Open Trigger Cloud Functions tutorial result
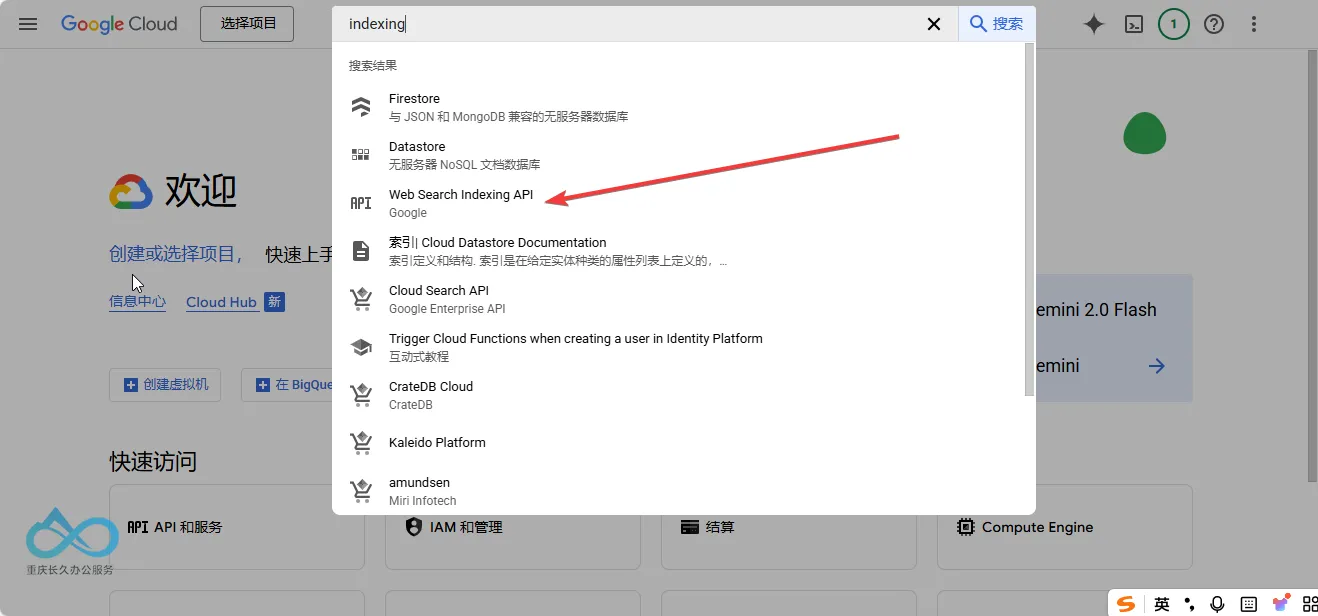Viewport: 1318px width, 616px height. (x=678, y=347)
